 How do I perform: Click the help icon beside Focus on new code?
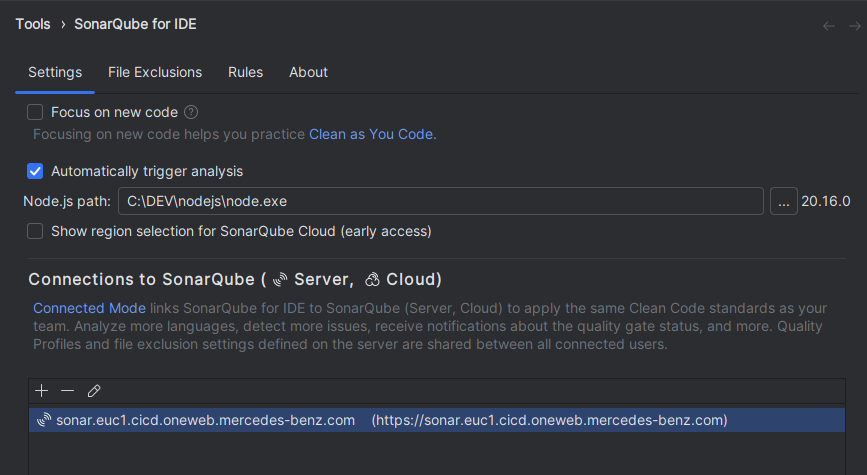[x=191, y=113]
